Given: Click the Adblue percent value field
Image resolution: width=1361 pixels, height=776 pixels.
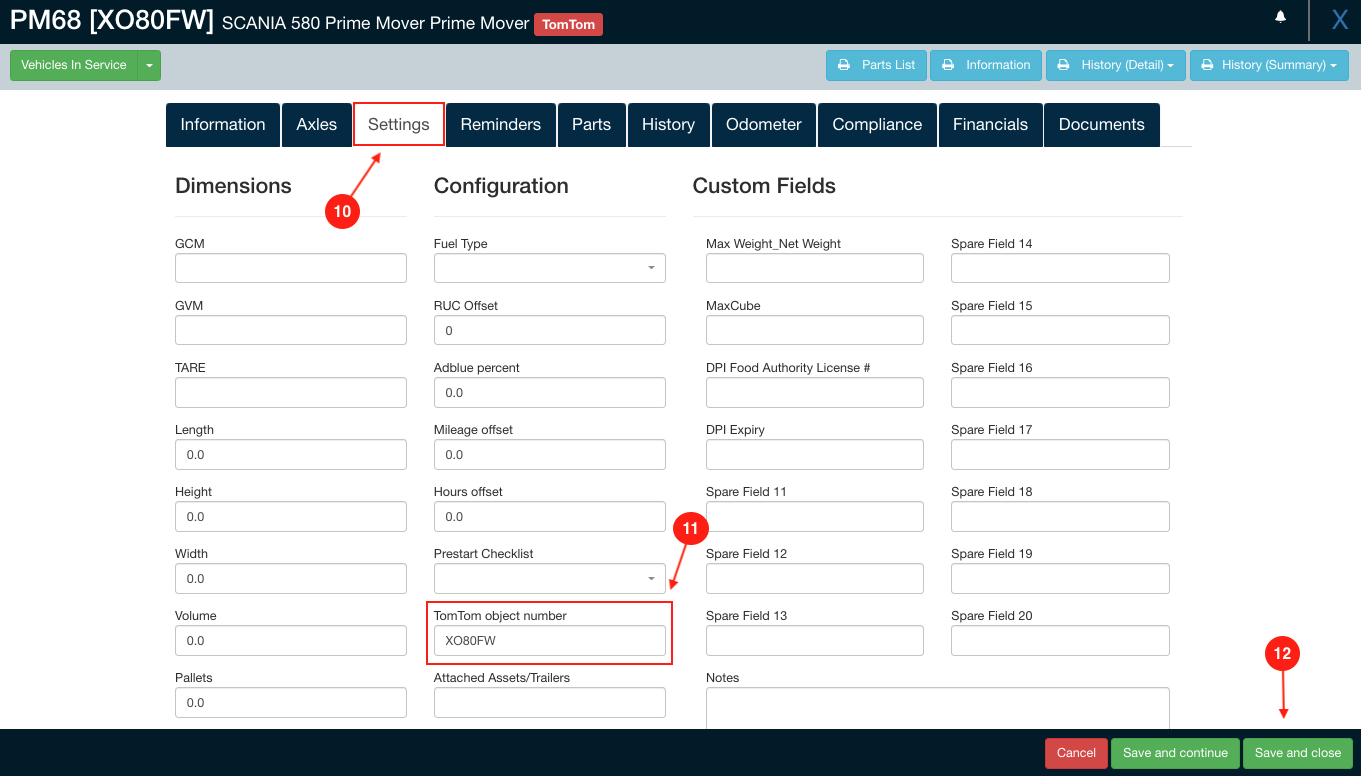Looking at the screenshot, I should point(549,392).
